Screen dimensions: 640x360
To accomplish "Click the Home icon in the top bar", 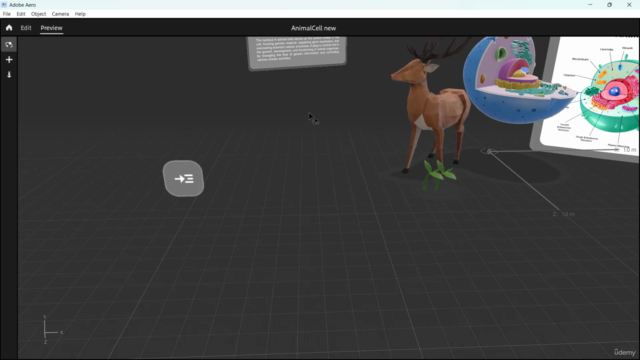I will tap(9, 28).
